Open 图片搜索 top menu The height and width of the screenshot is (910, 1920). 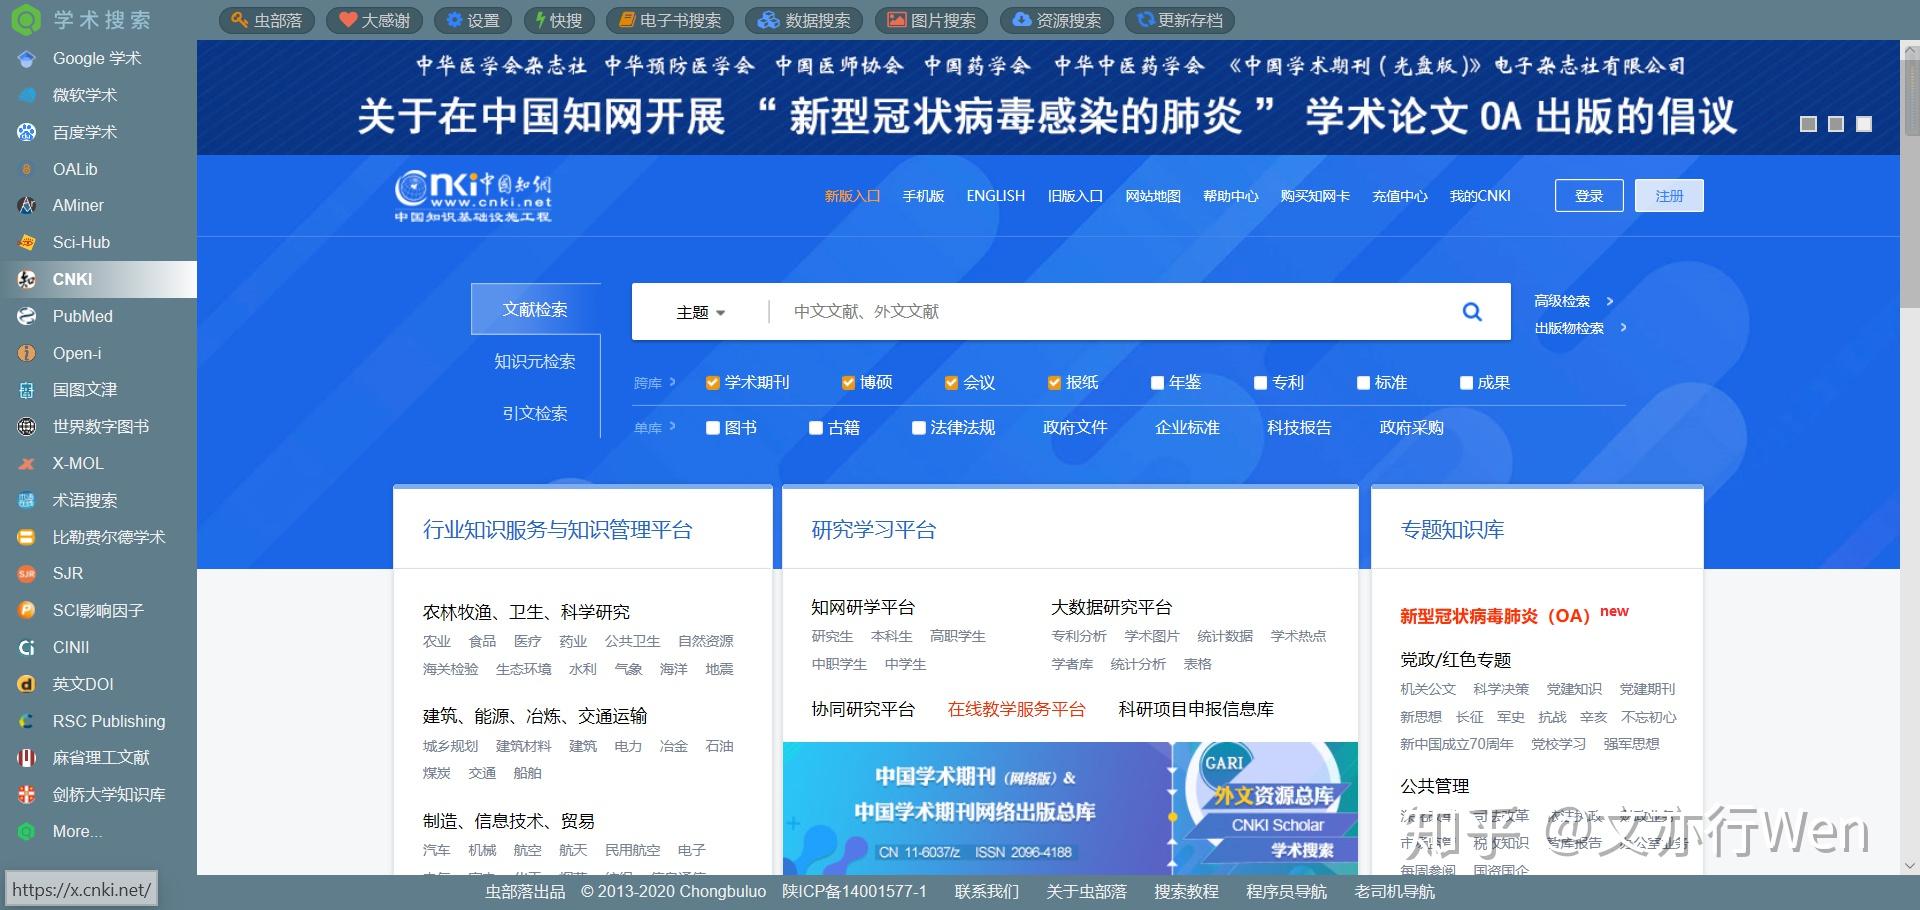click(x=931, y=20)
